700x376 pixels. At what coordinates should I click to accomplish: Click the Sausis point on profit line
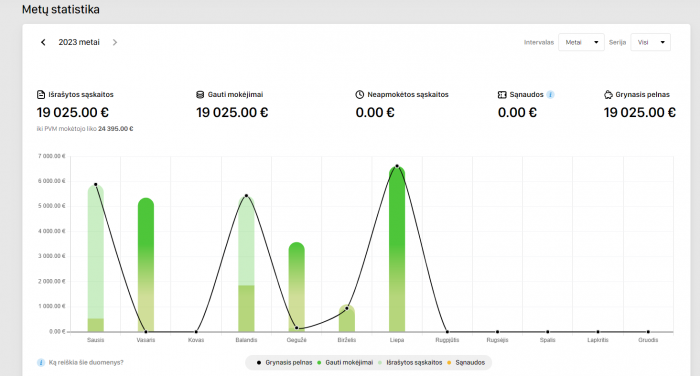click(x=96, y=184)
